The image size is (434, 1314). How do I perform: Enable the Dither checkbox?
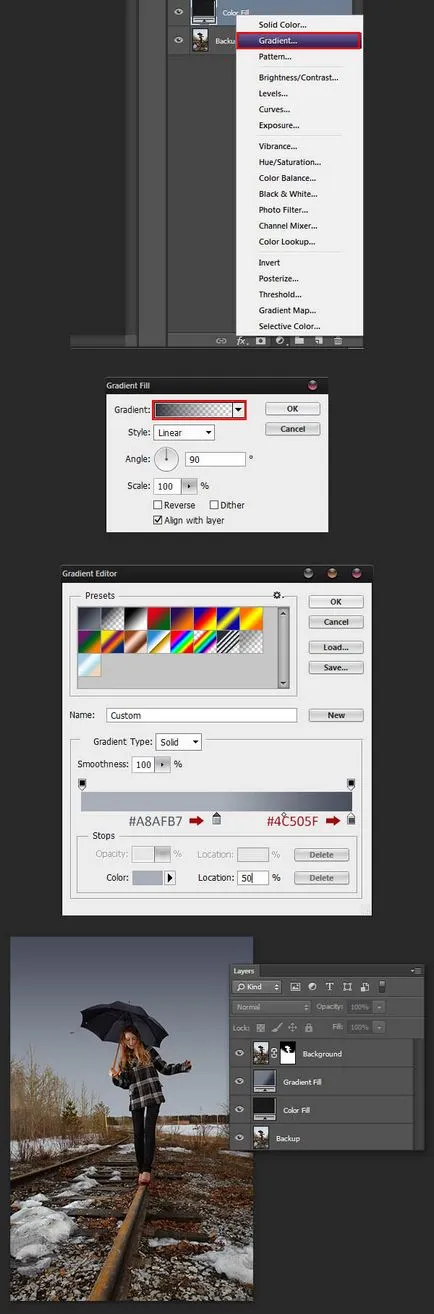click(214, 505)
